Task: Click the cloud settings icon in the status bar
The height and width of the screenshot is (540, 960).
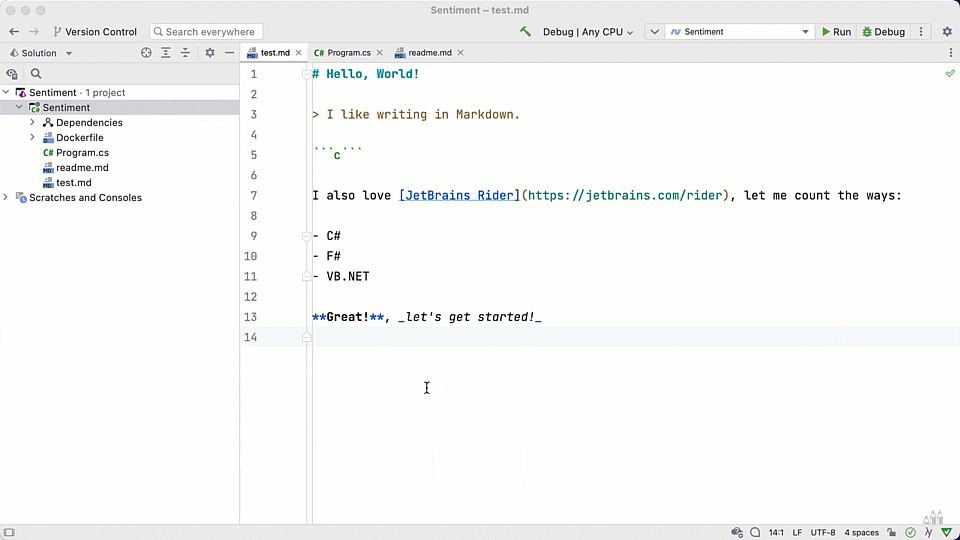Action: pyautogui.click(x=737, y=533)
